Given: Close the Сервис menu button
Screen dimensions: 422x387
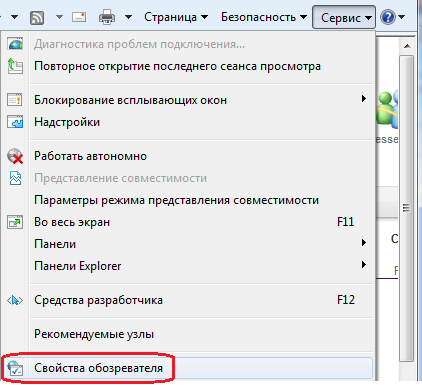Looking at the screenshot, I should click(x=344, y=17).
